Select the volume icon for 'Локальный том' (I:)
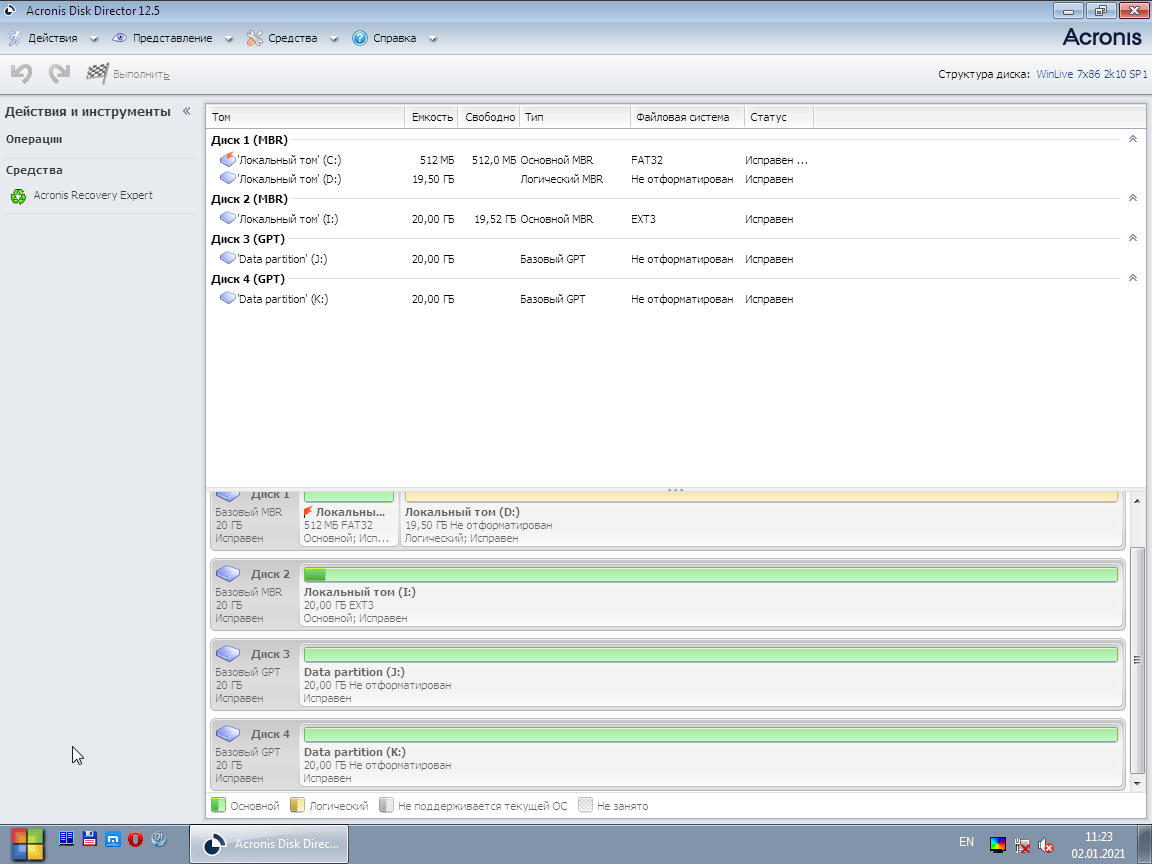The width and height of the screenshot is (1152, 864). point(228,218)
